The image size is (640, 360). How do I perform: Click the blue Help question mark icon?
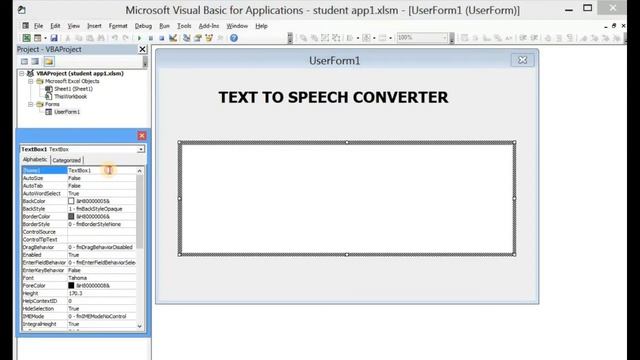coord(234,38)
